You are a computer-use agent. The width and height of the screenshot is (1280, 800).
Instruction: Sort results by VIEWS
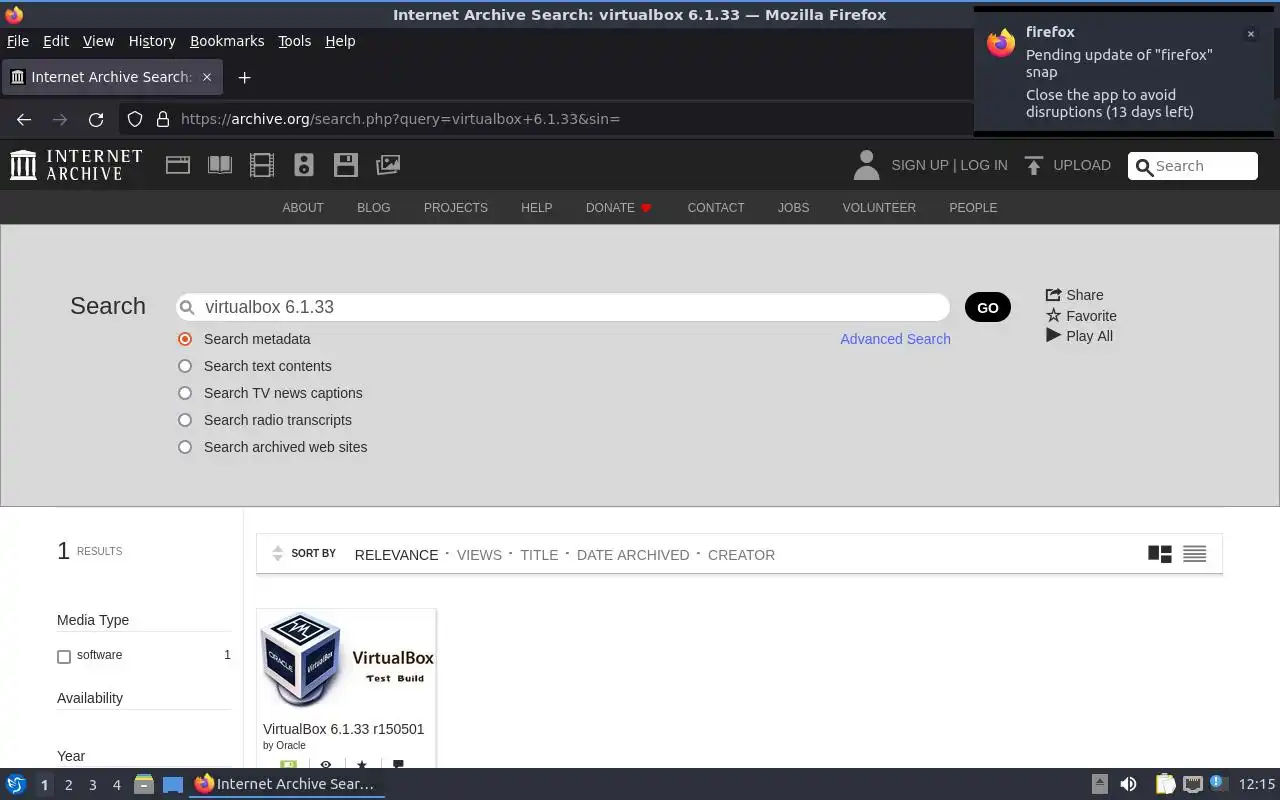[479, 555]
